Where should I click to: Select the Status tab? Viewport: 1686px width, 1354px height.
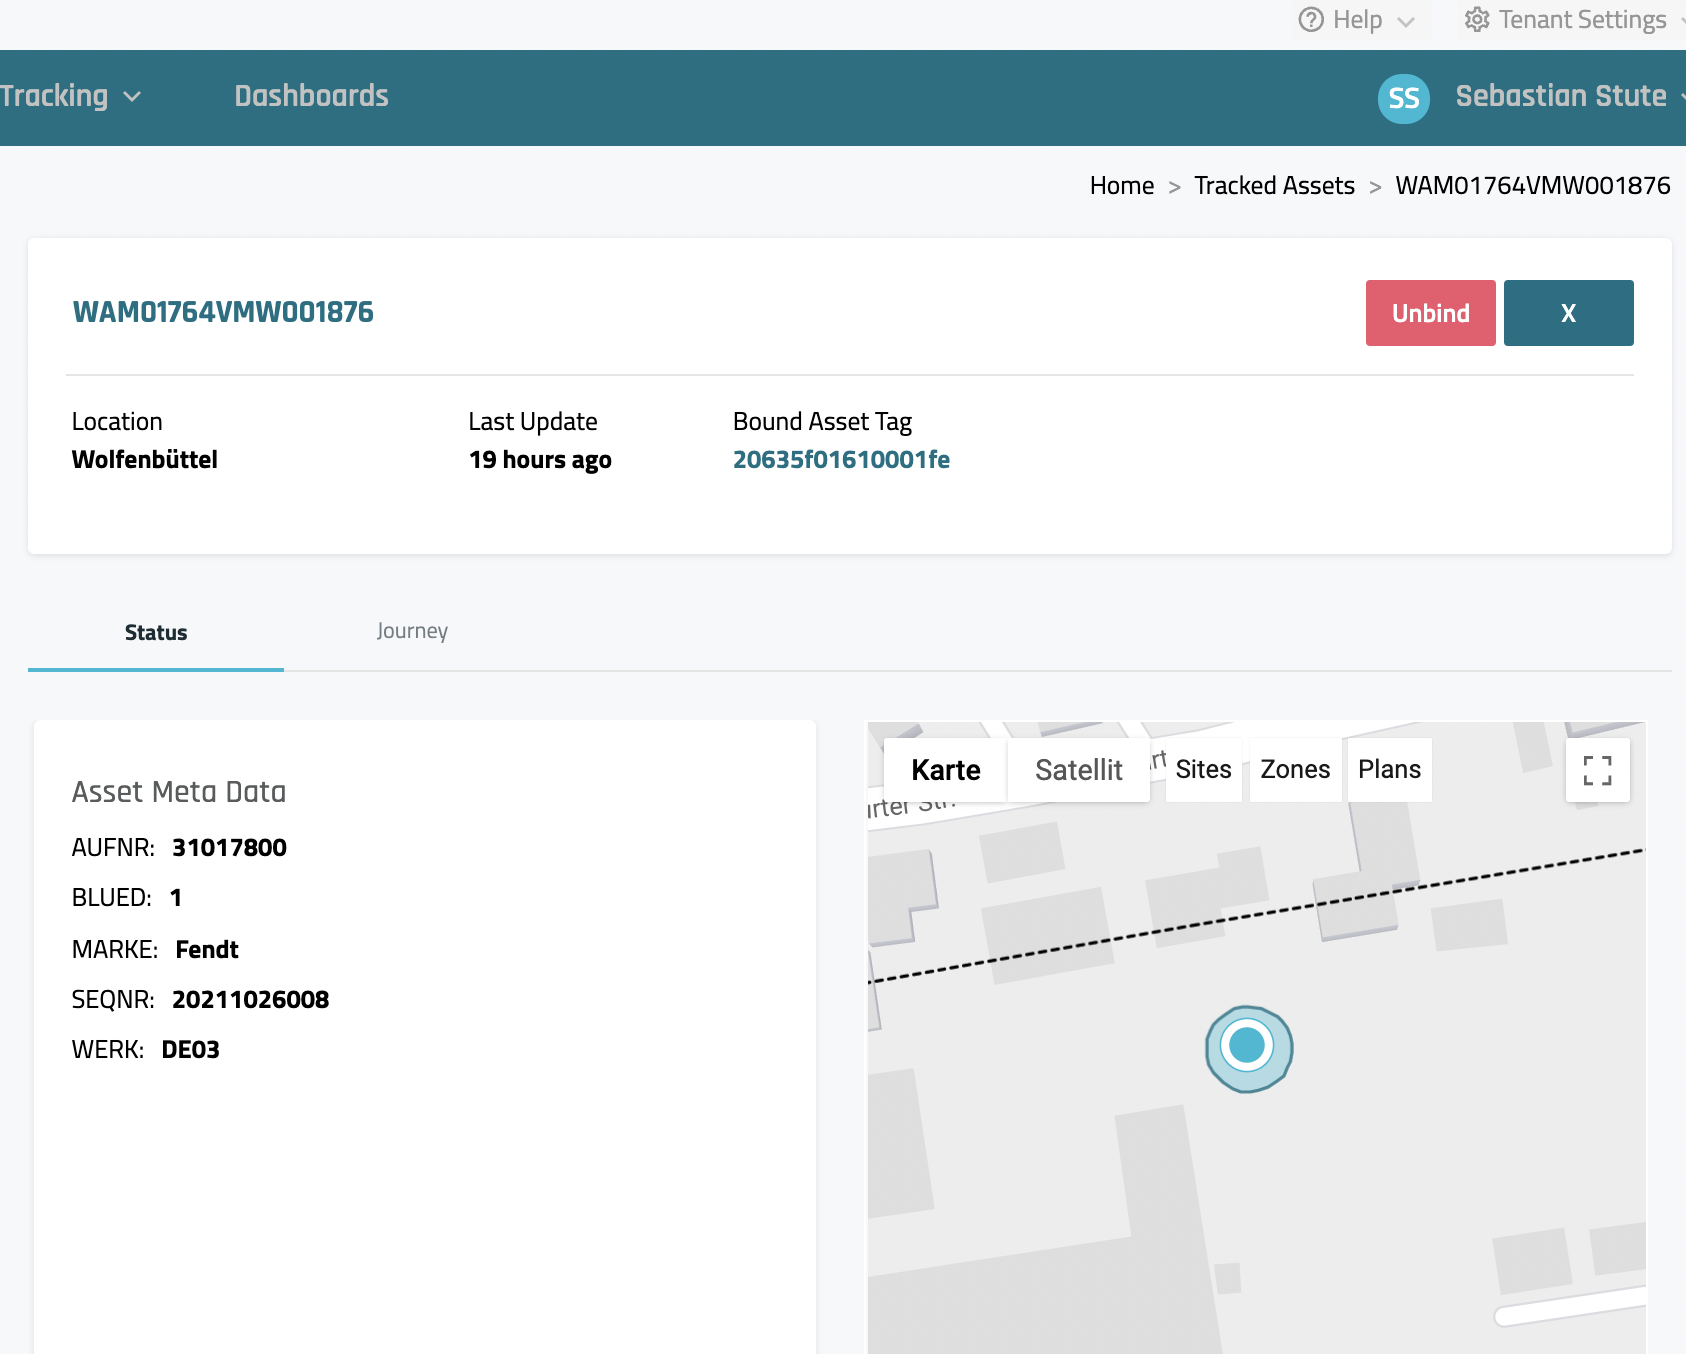point(156,633)
